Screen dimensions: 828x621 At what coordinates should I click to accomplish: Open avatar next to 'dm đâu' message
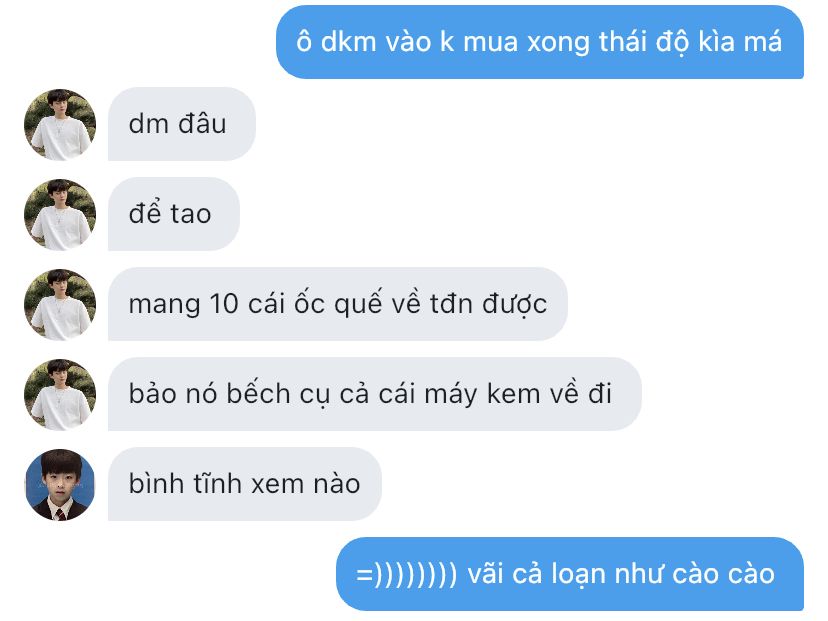(x=60, y=125)
